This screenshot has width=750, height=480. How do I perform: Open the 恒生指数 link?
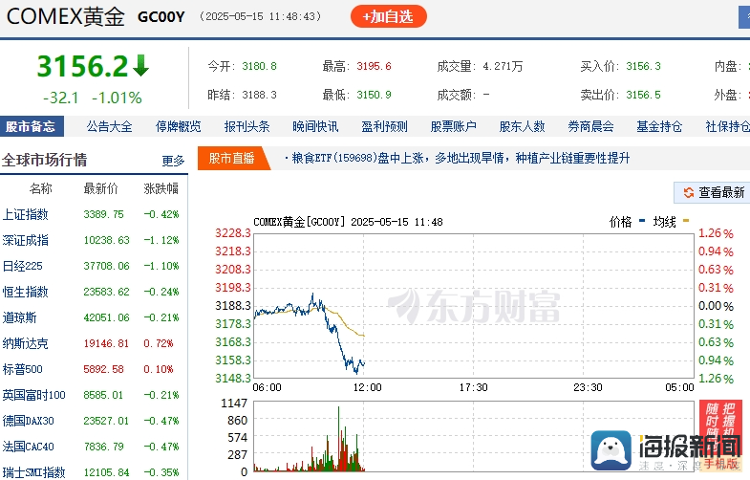pyautogui.click(x=26, y=292)
